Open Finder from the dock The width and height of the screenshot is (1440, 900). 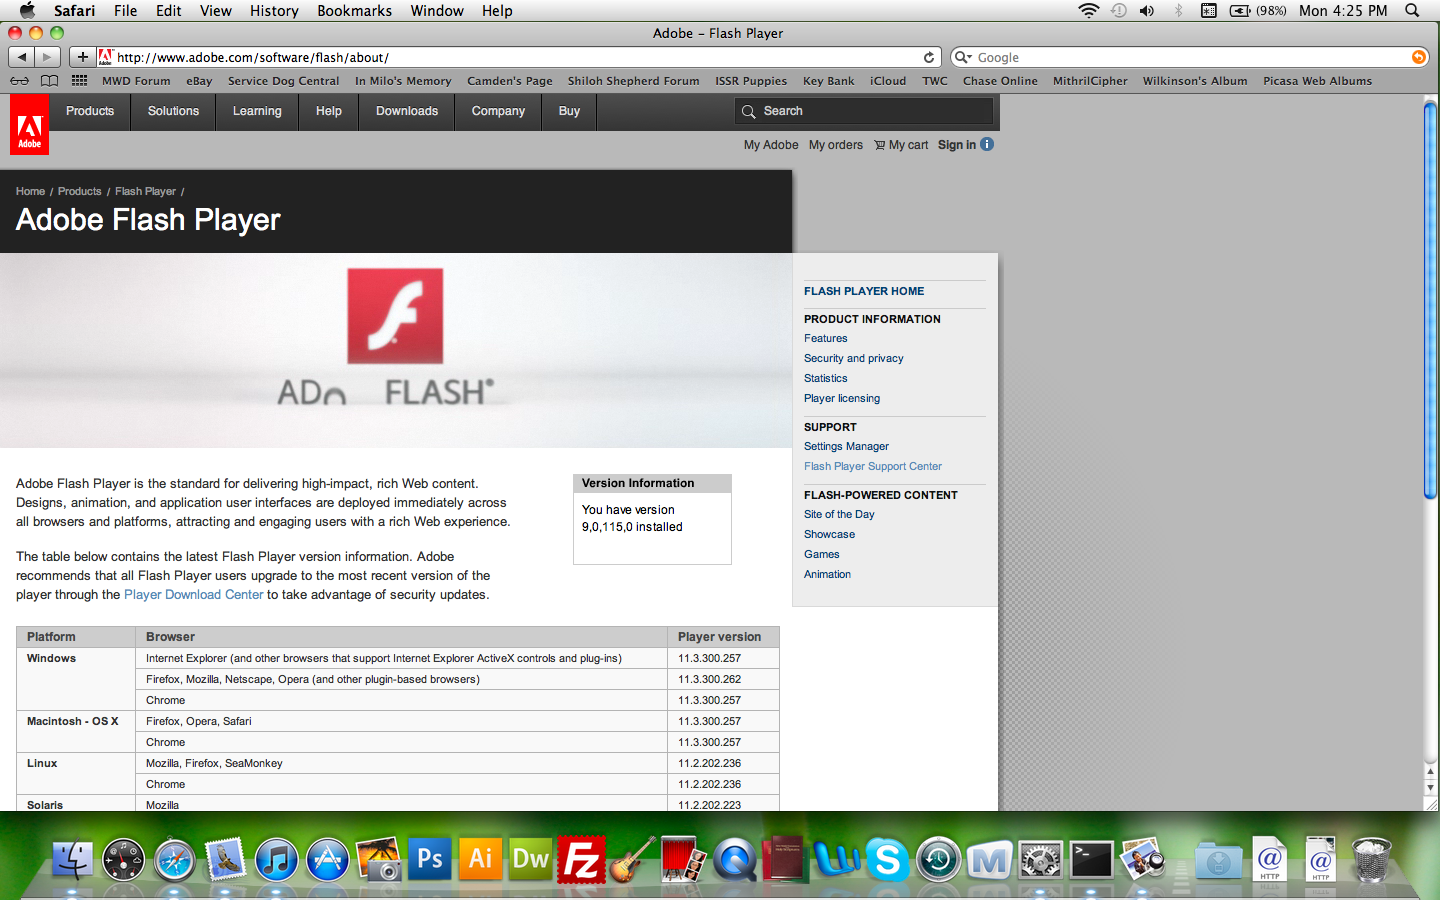point(72,858)
